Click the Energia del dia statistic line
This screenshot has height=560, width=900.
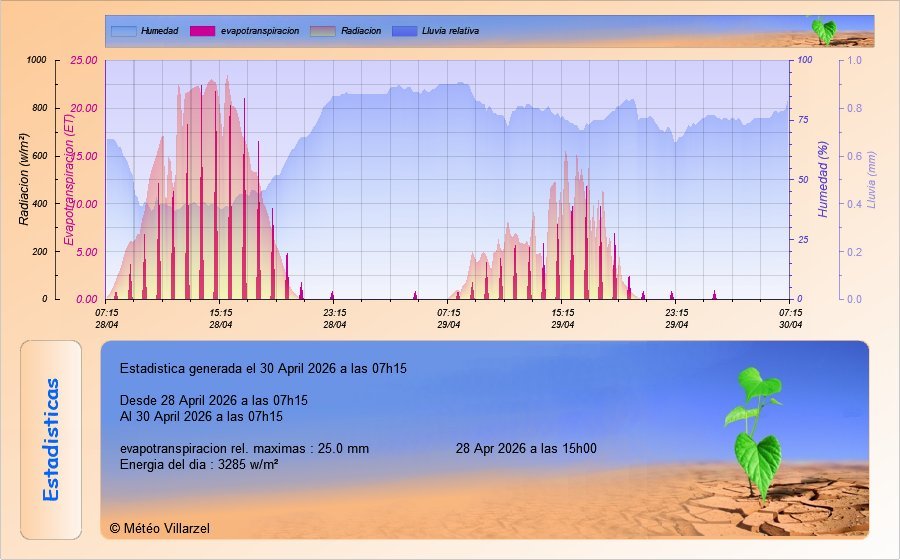[199, 465]
